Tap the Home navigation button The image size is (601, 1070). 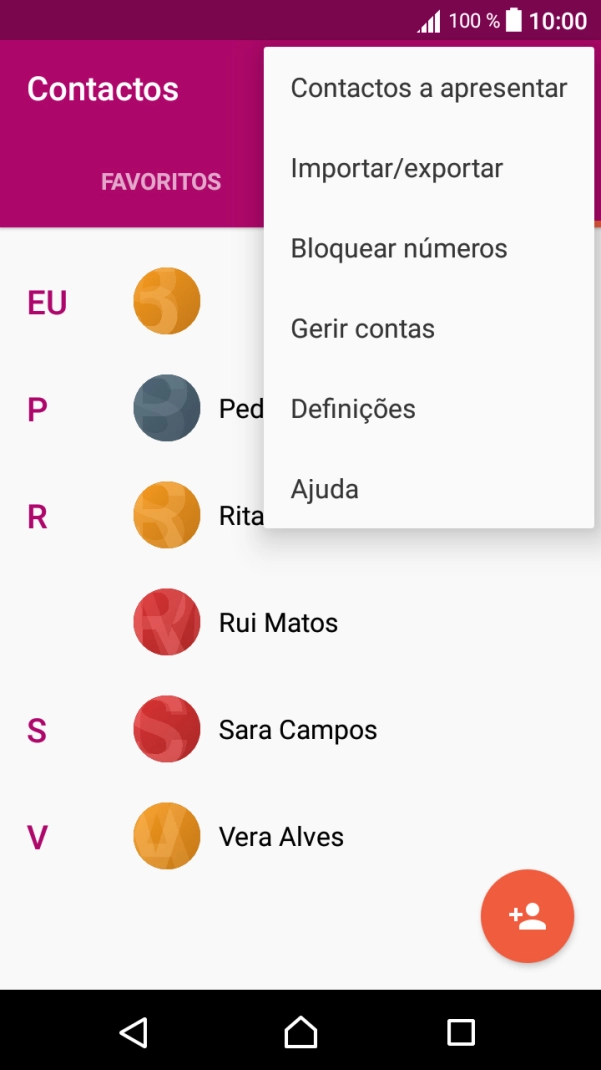click(x=300, y=1030)
